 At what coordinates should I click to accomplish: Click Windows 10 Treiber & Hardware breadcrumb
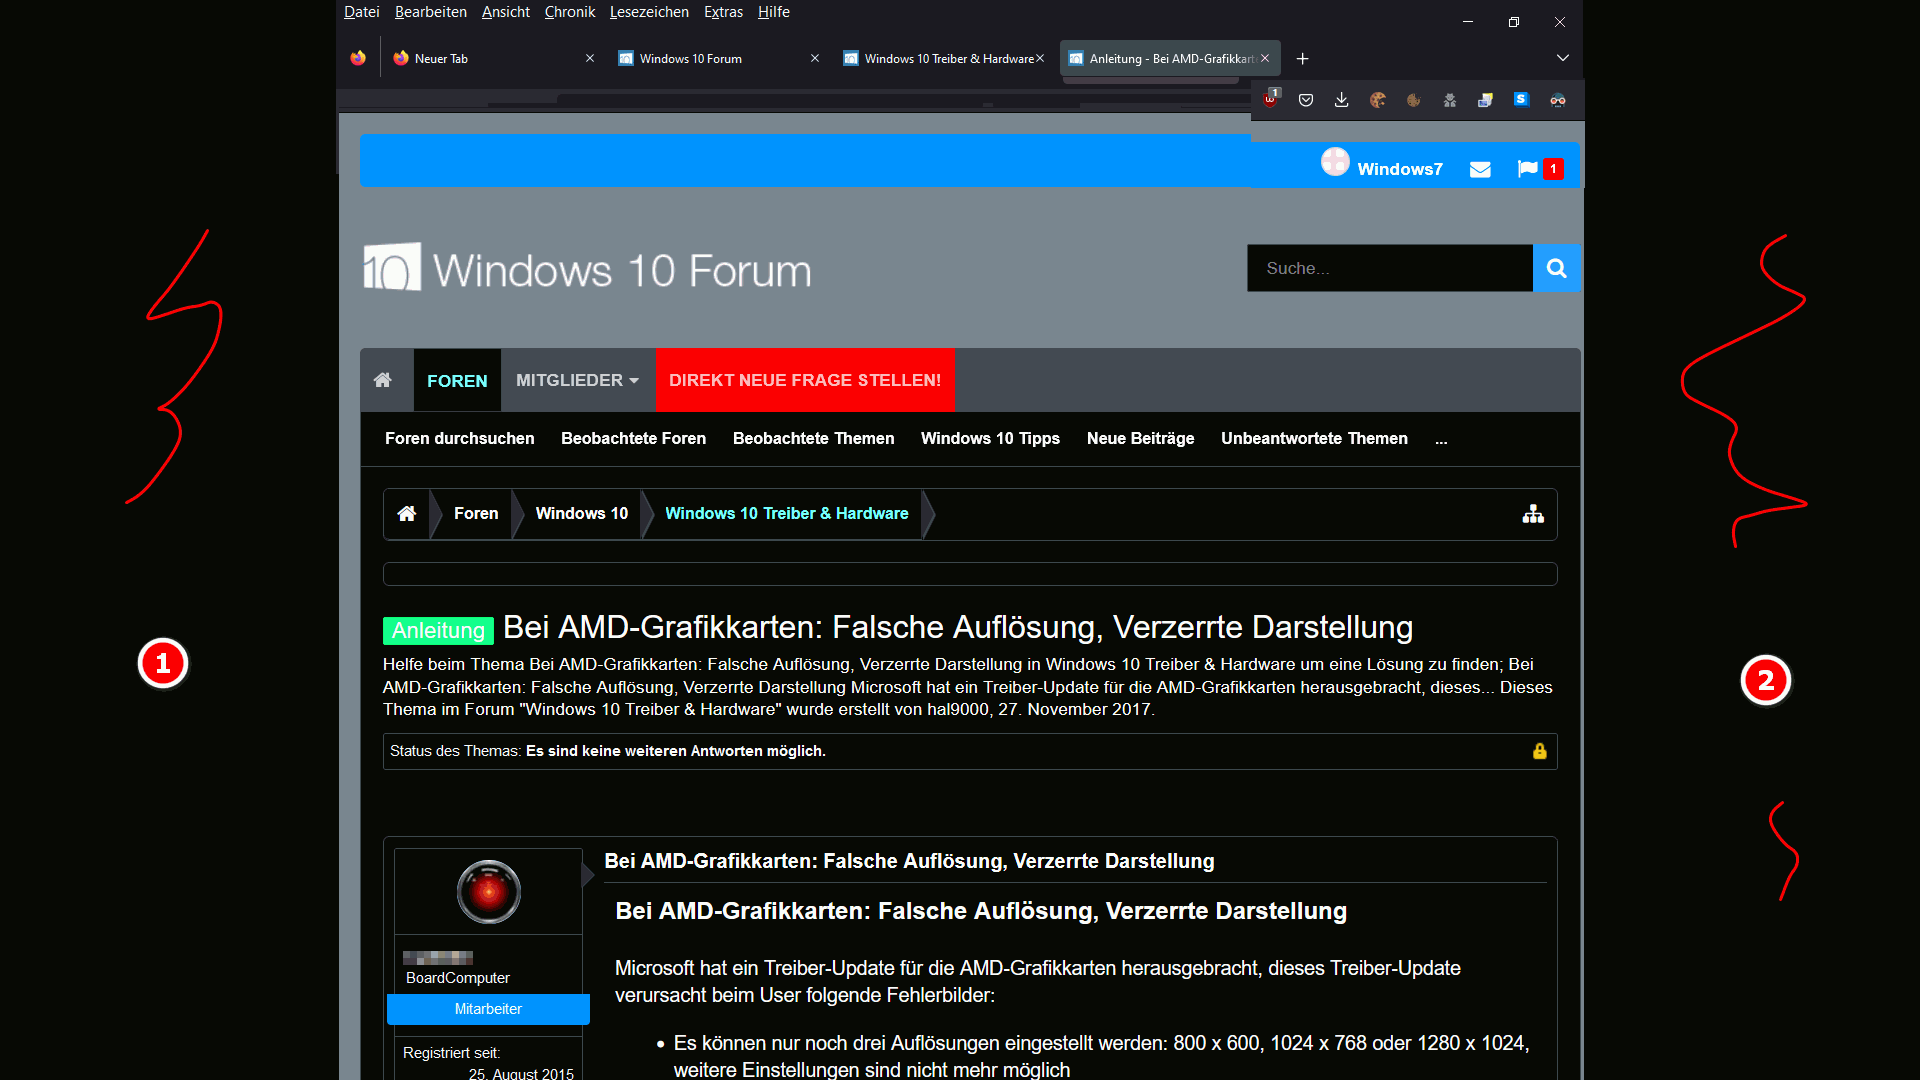point(787,514)
